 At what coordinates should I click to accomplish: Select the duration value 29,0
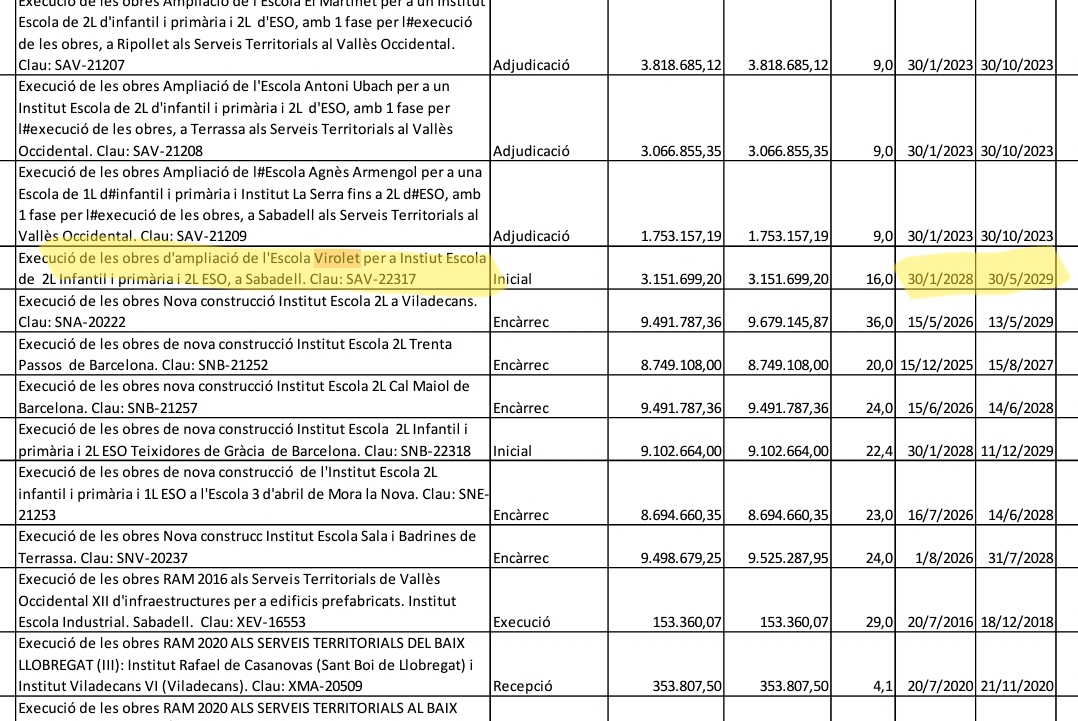click(879, 622)
